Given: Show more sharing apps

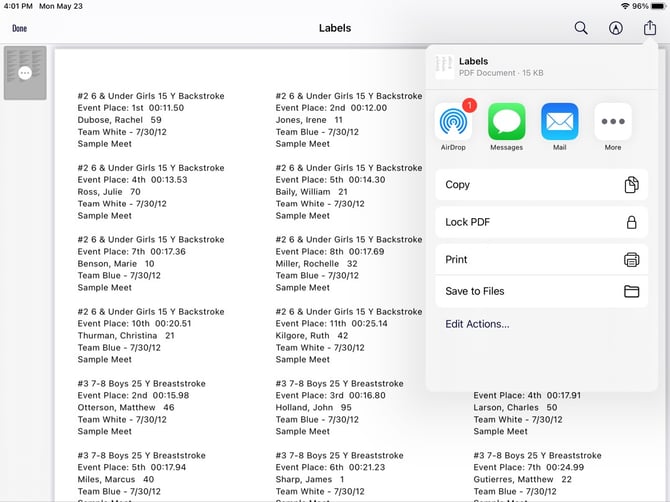Looking at the screenshot, I should click(x=613, y=123).
